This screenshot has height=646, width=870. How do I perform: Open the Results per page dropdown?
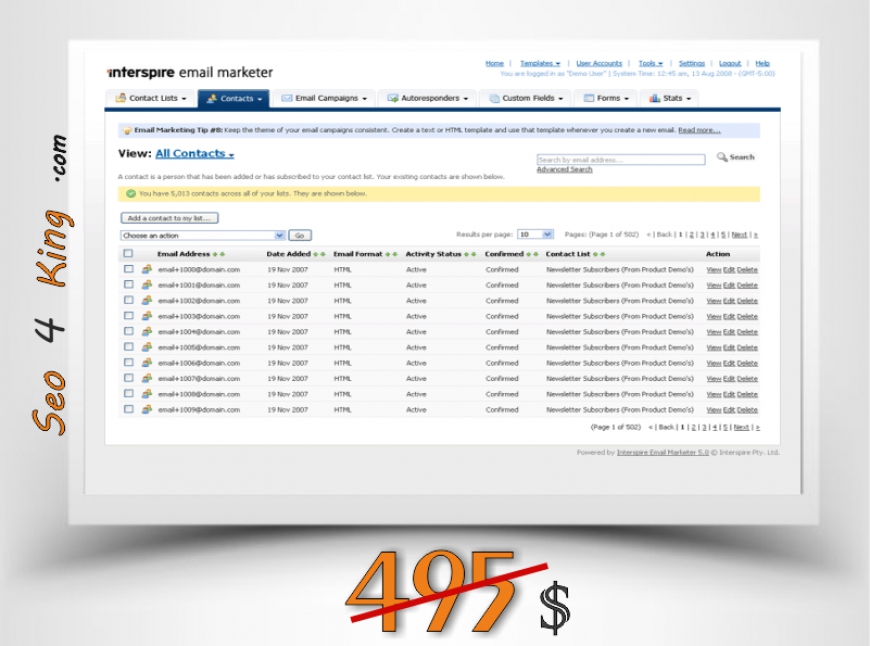535,234
